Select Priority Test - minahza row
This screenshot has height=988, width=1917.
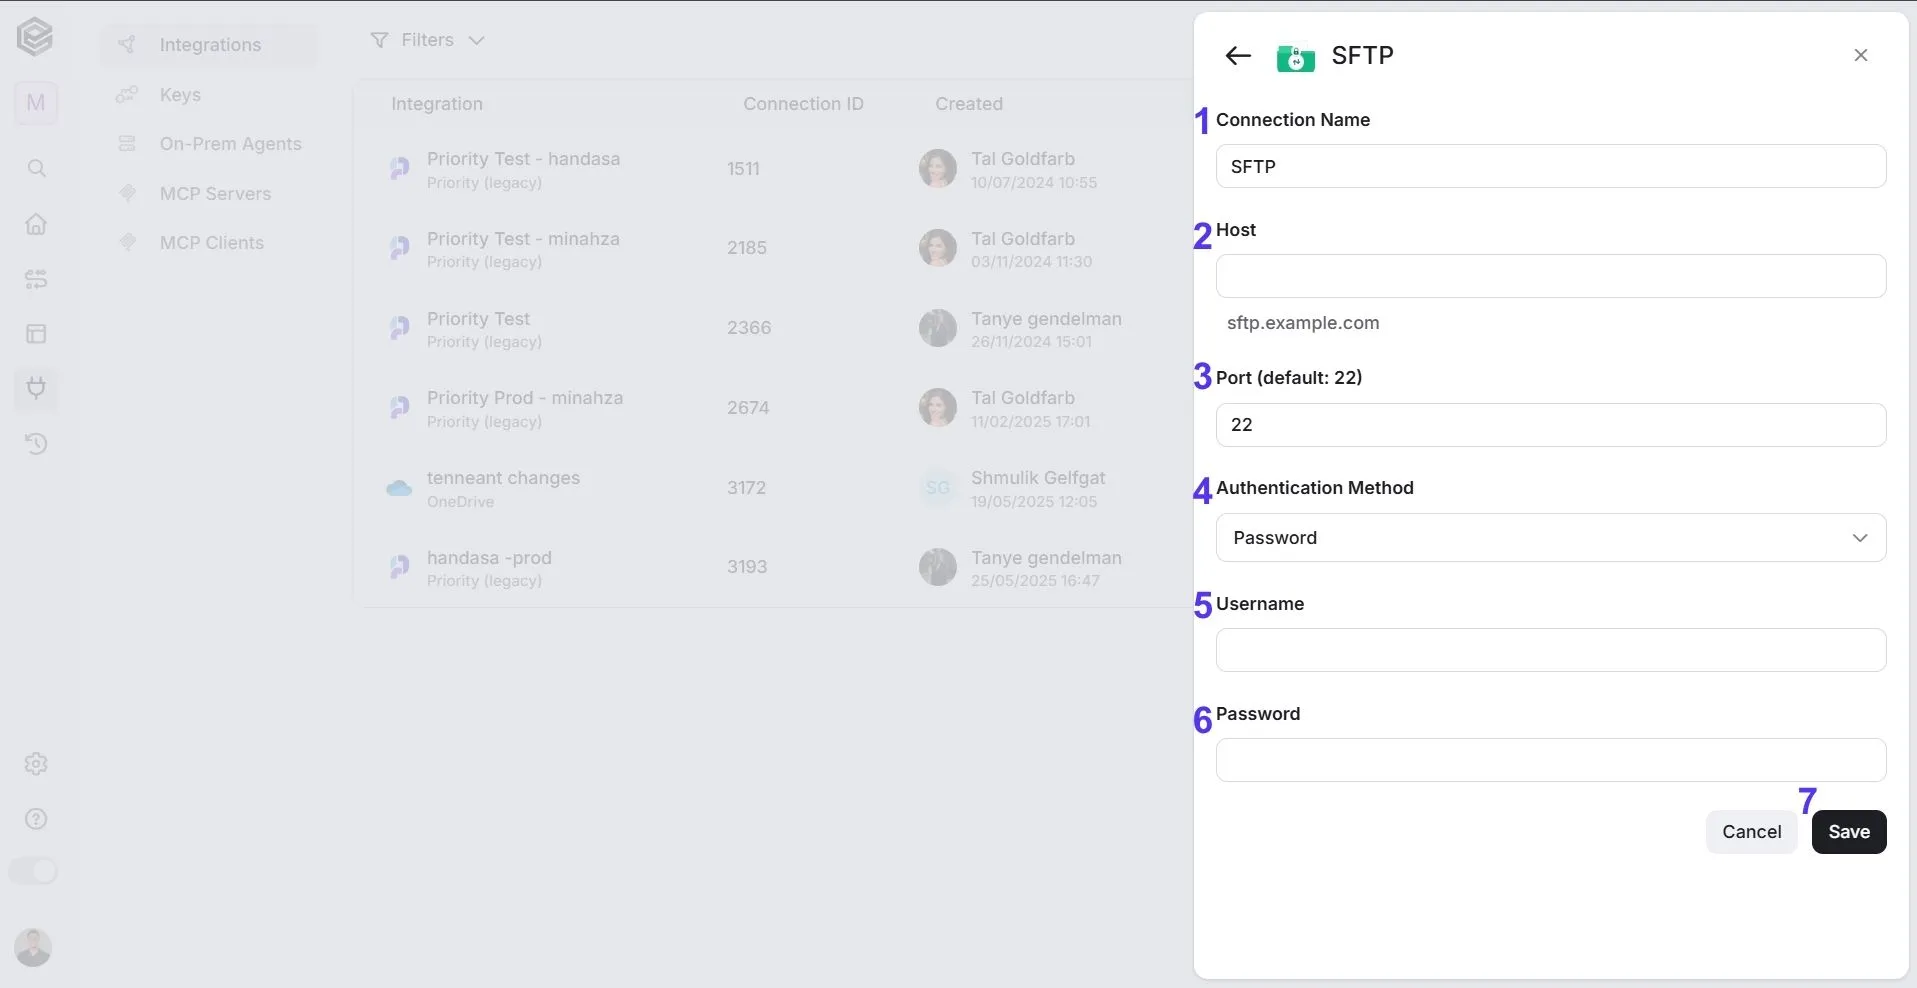(x=772, y=249)
